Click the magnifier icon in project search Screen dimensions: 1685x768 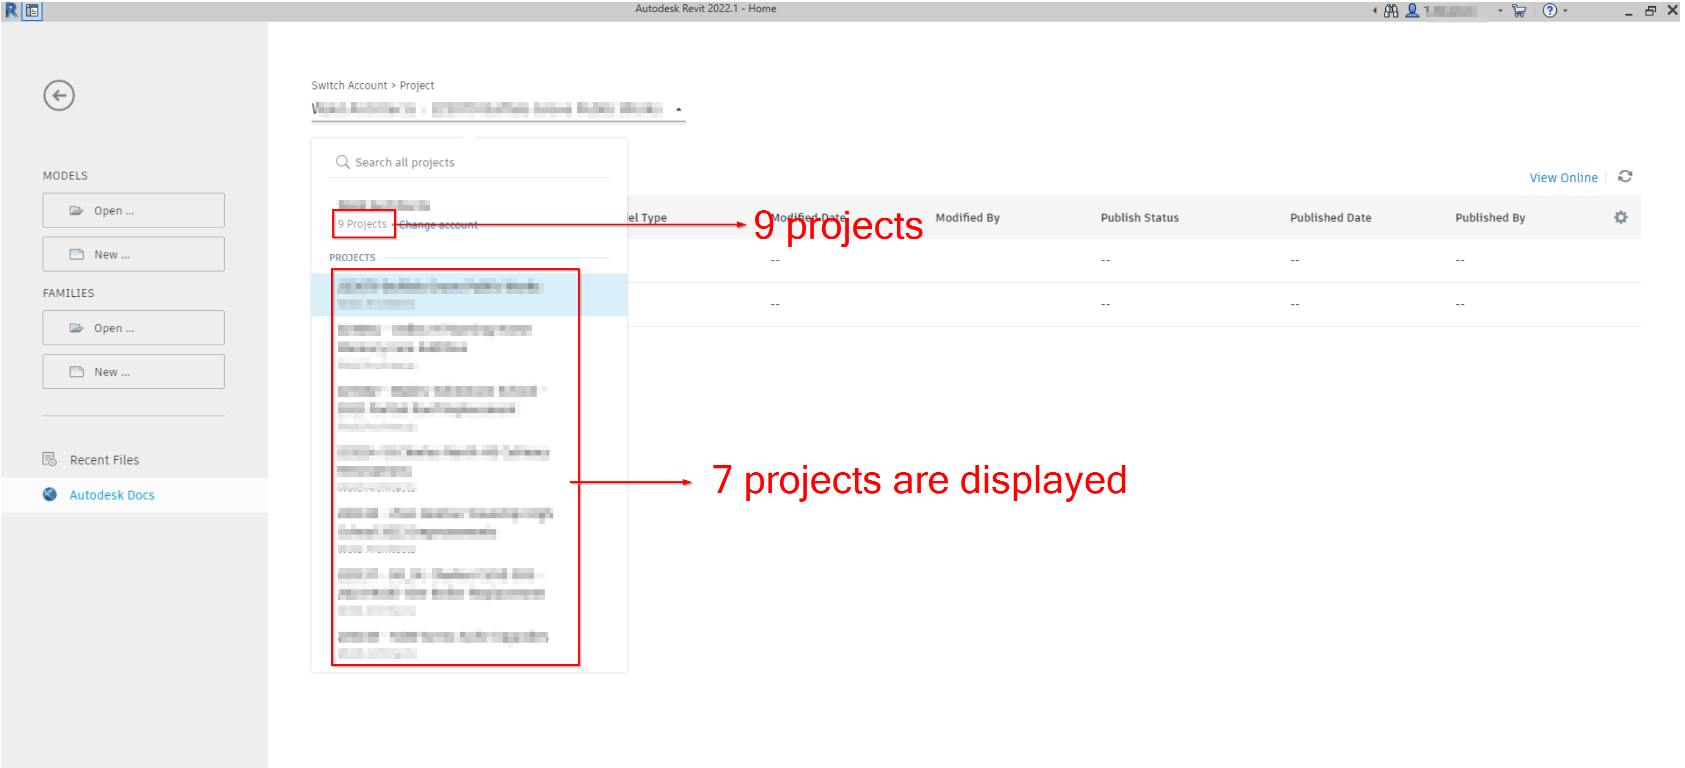coord(343,162)
